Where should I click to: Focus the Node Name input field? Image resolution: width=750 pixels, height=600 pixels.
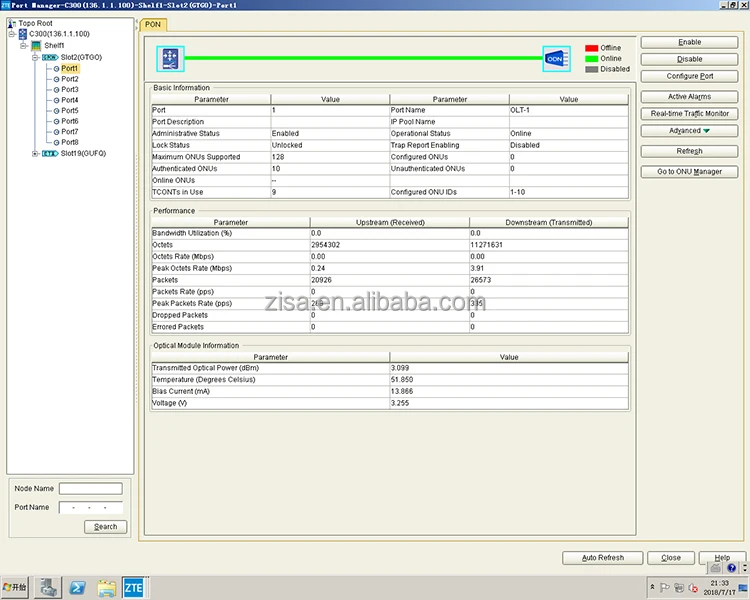click(x=91, y=489)
